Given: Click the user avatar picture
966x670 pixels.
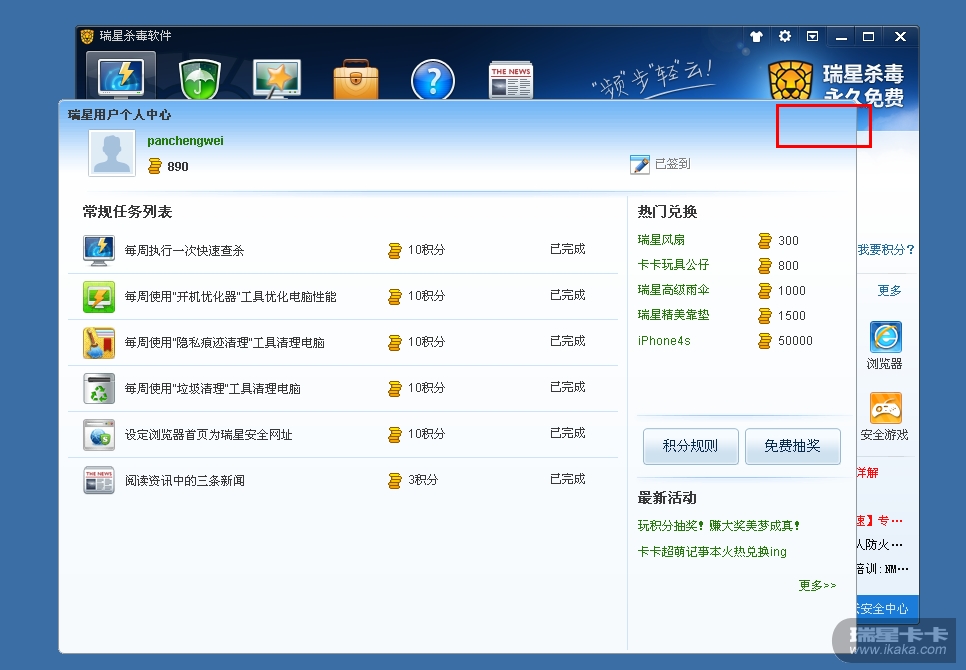Looking at the screenshot, I should [x=112, y=154].
